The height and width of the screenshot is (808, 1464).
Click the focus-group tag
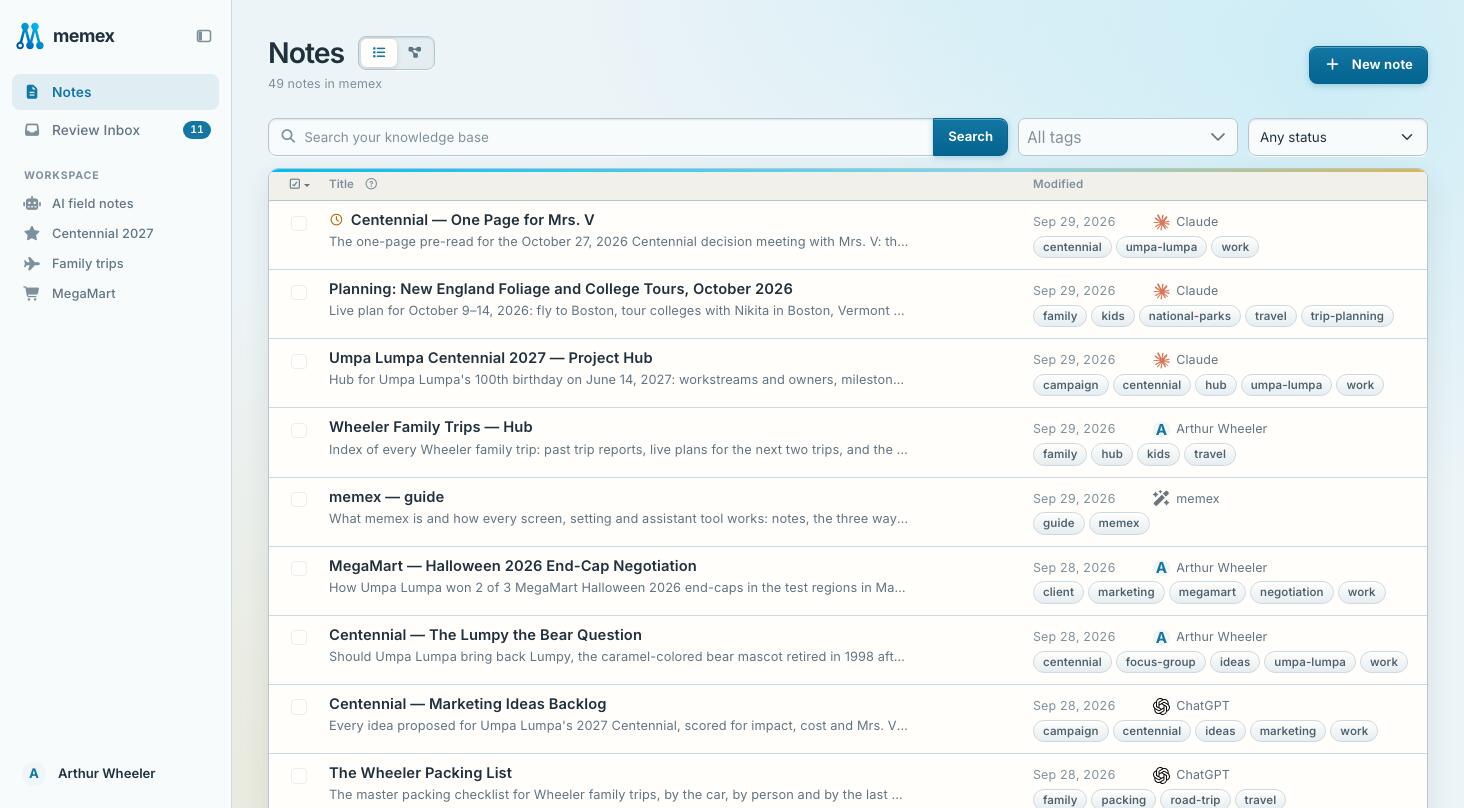point(1160,661)
